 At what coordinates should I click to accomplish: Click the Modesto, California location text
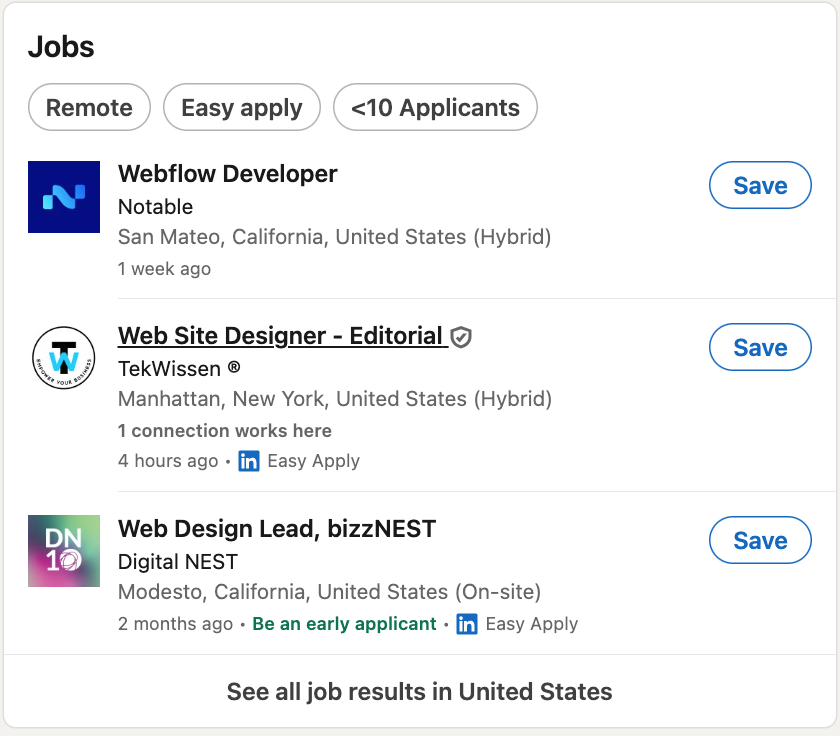(x=329, y=591)
